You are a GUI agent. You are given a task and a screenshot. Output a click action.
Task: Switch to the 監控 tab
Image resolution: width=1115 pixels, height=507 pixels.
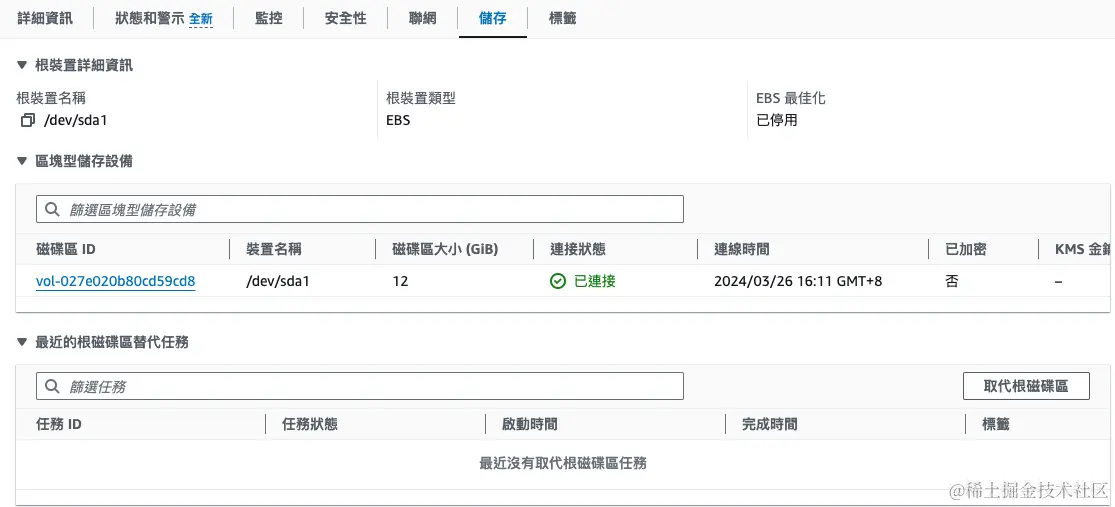pos(269,18)
